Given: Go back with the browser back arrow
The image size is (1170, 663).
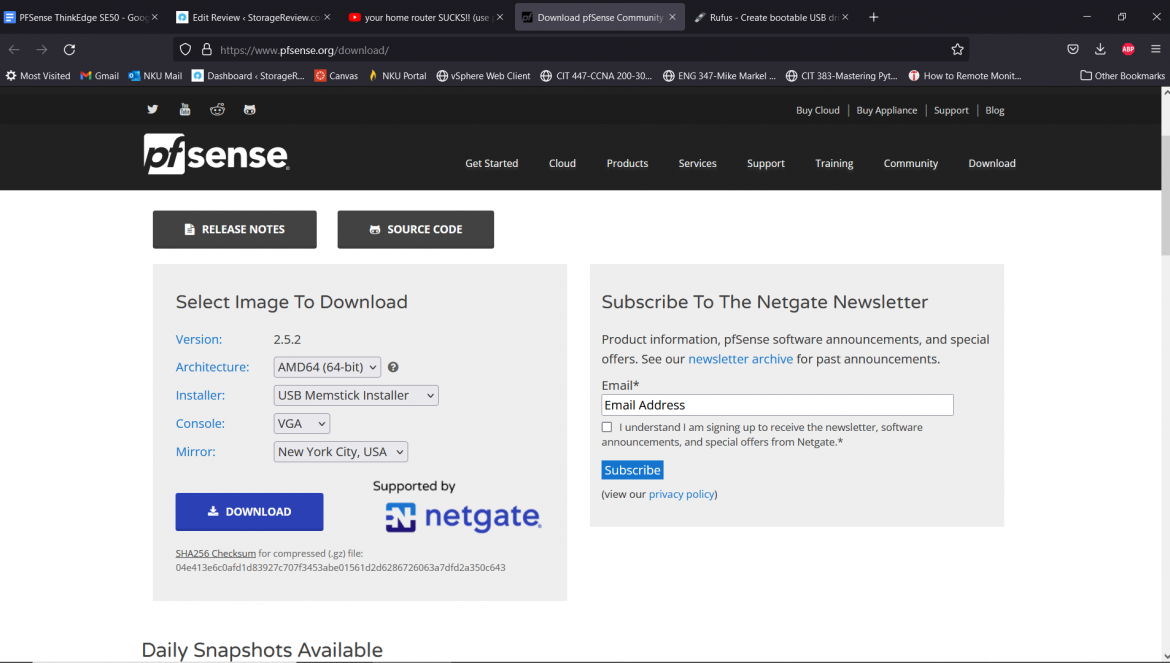Looking at the screenshot, I should 14,49.
